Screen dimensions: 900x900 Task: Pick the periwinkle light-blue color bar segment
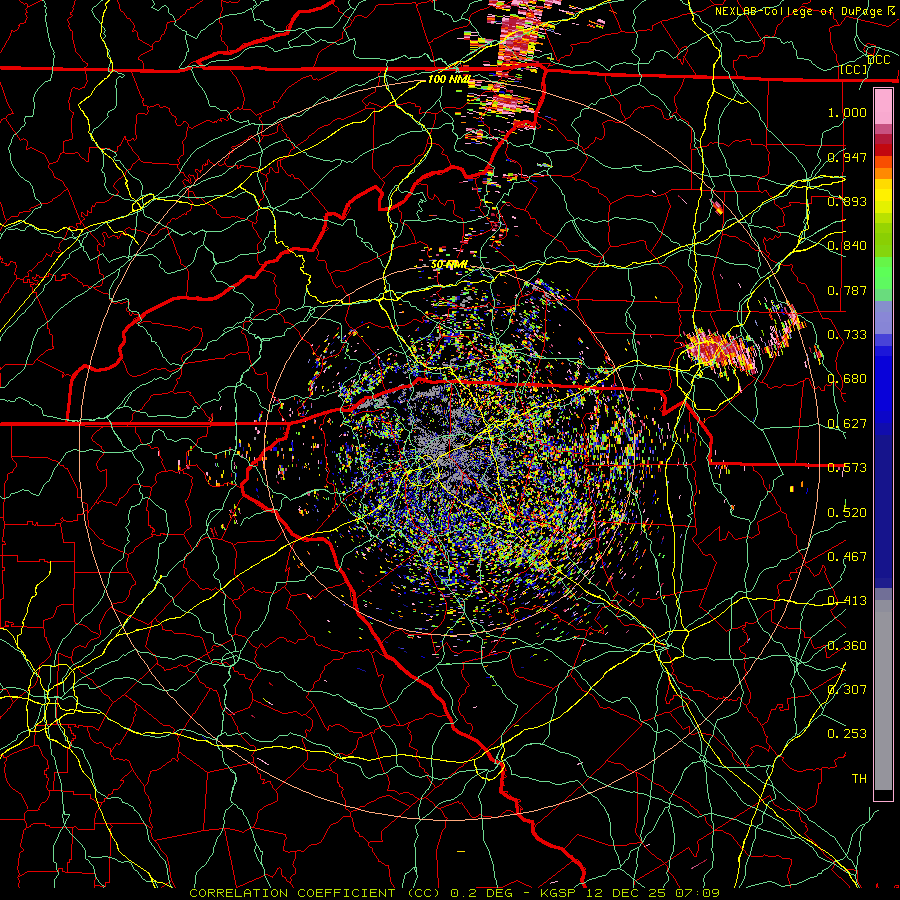click(883, 317)
